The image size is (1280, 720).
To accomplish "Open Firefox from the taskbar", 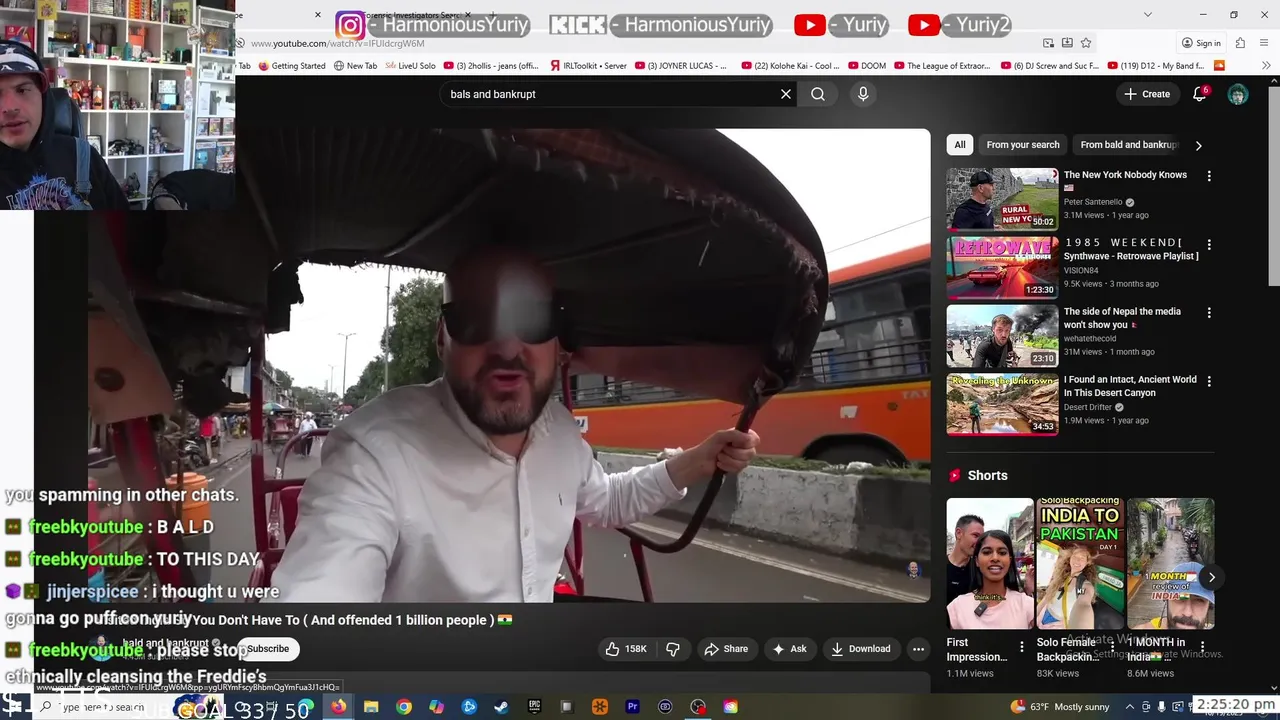I will pos(338,707).
